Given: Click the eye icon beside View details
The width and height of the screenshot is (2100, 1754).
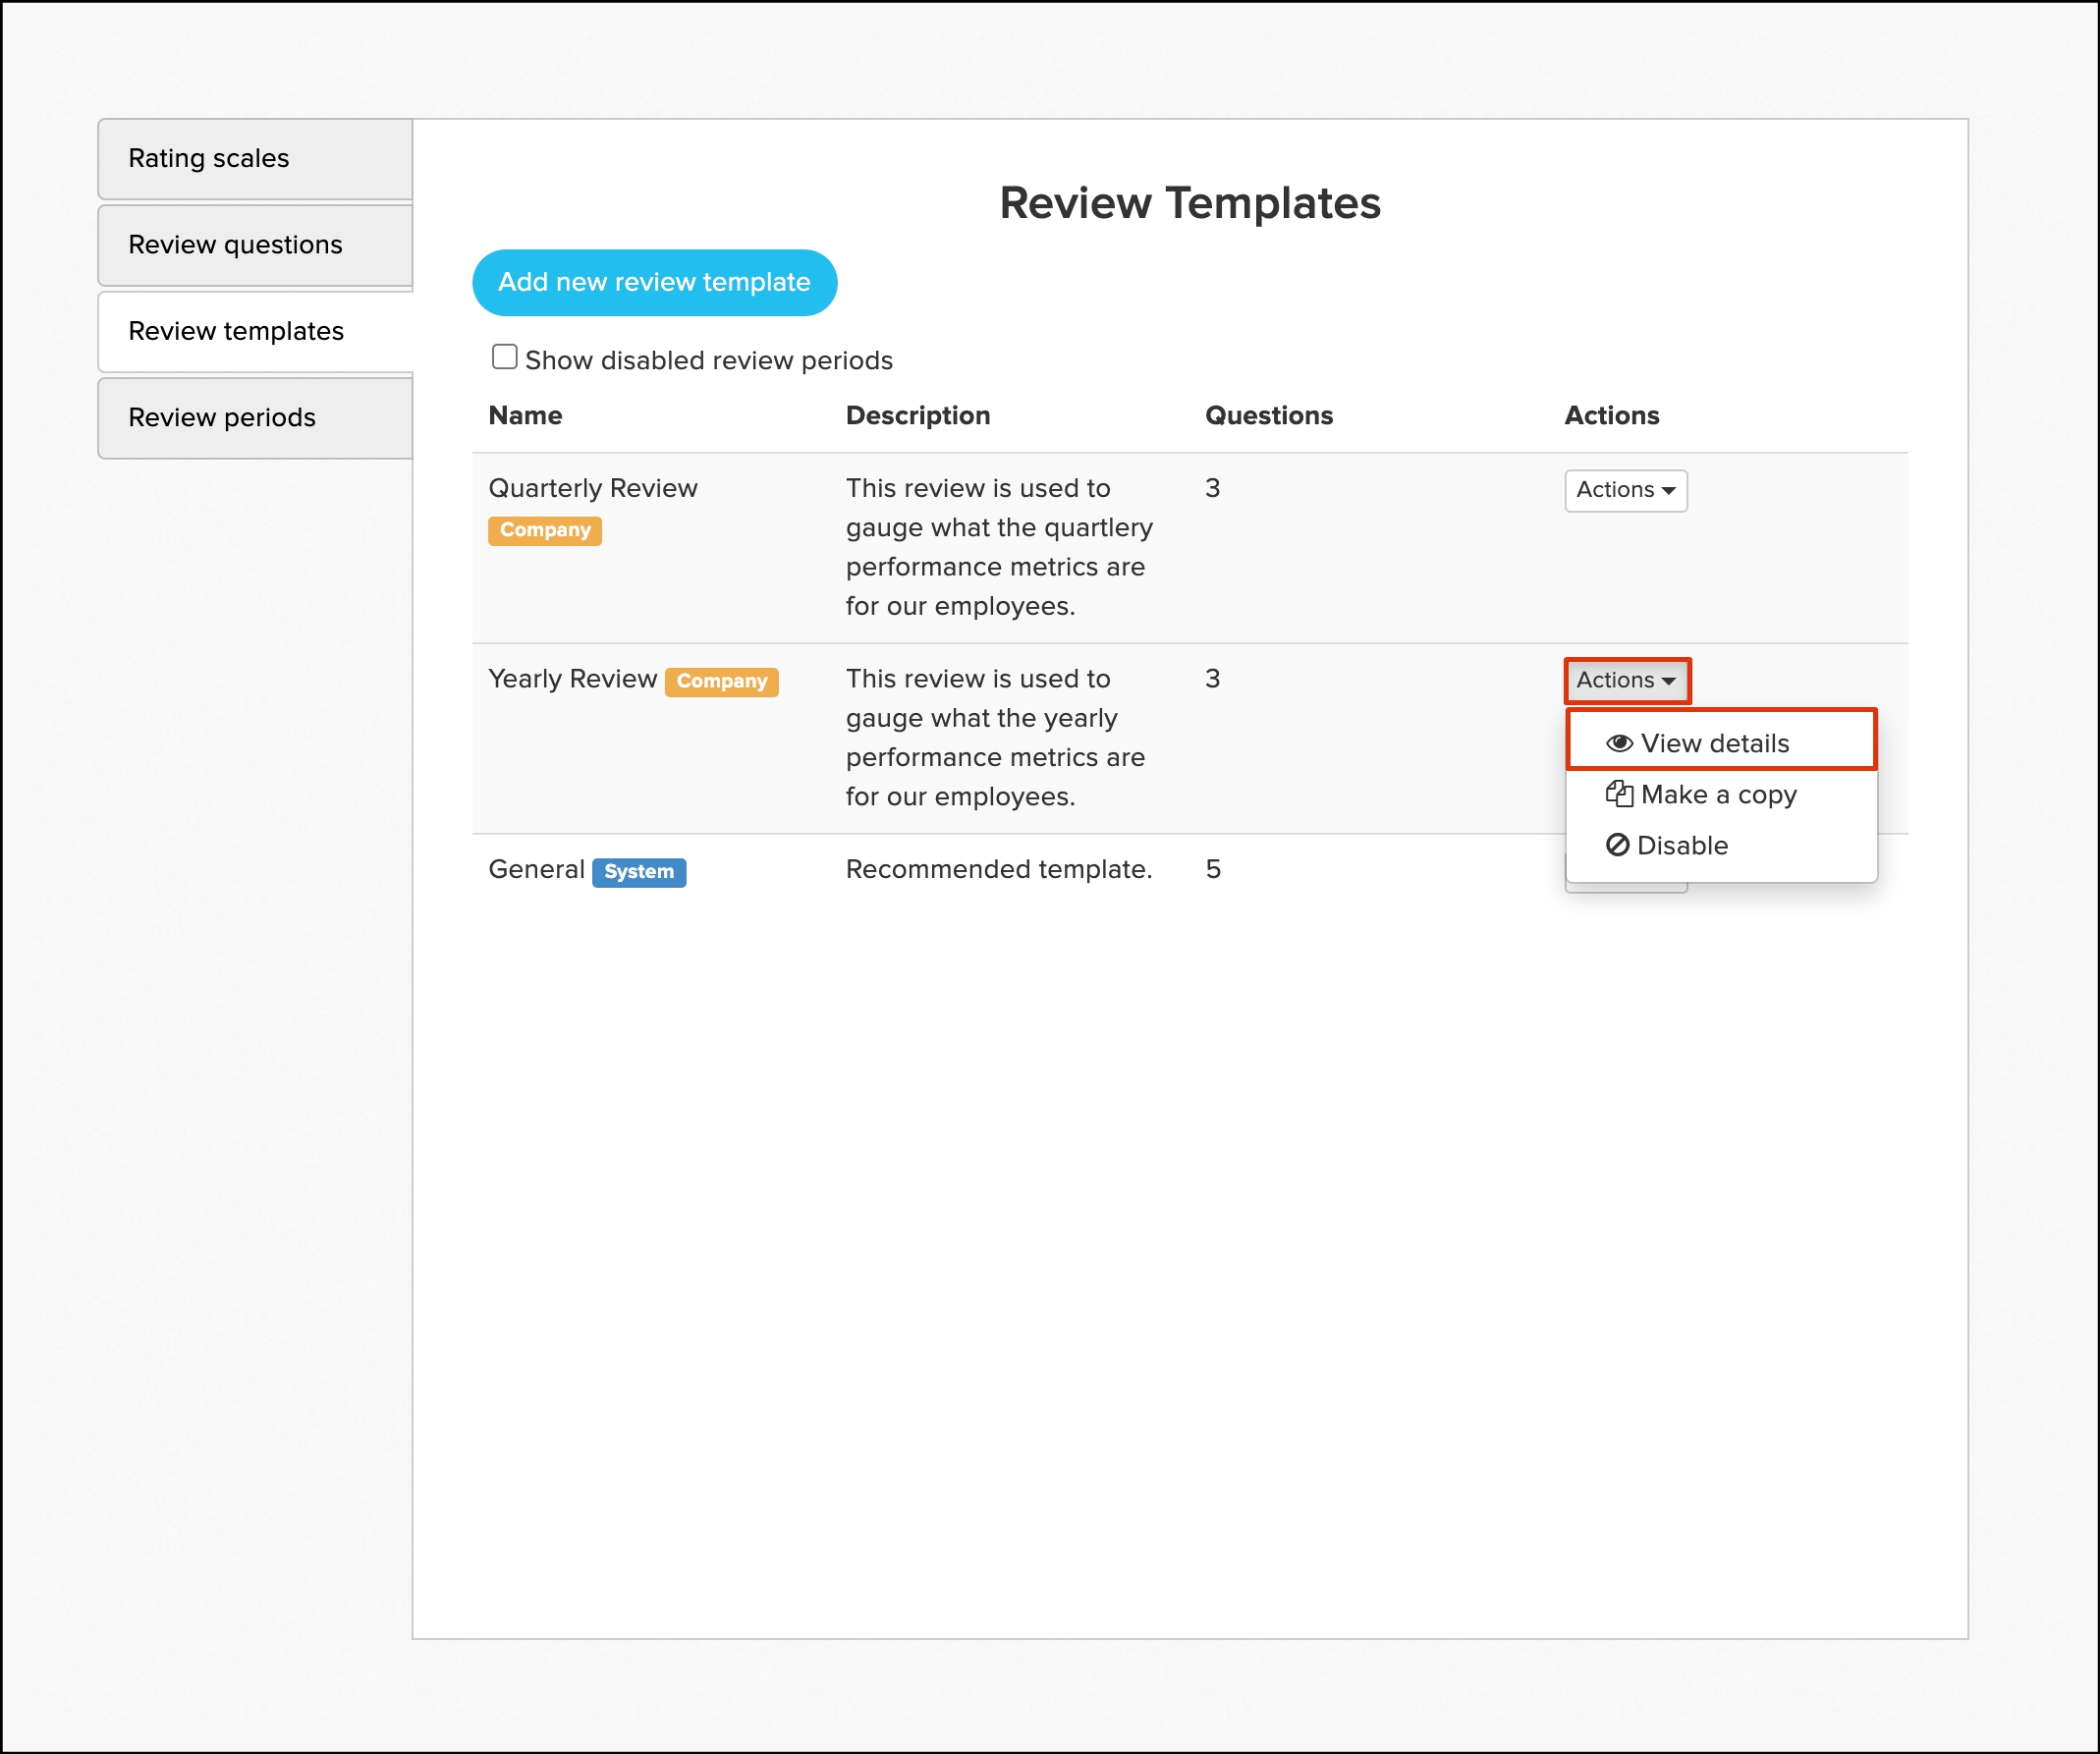Looking at the screenshot, I should point(1618,743).
